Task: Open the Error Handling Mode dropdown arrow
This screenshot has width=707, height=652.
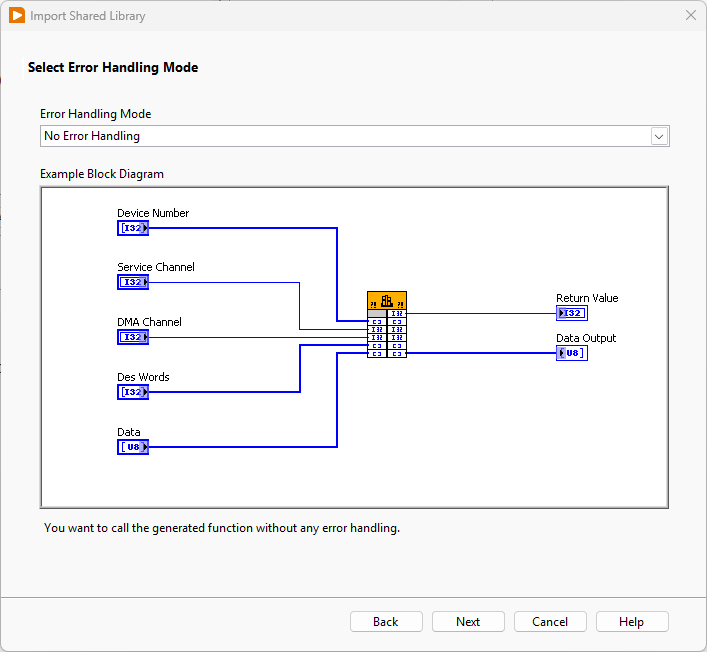Action: [659, 136]
